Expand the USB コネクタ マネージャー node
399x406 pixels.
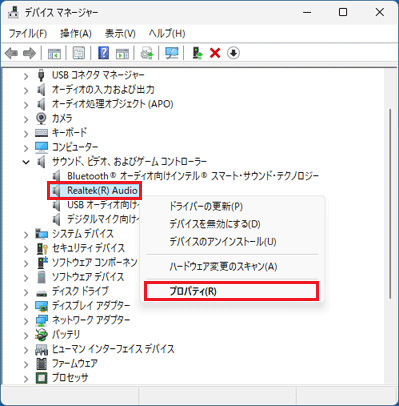tap(26, 76)
